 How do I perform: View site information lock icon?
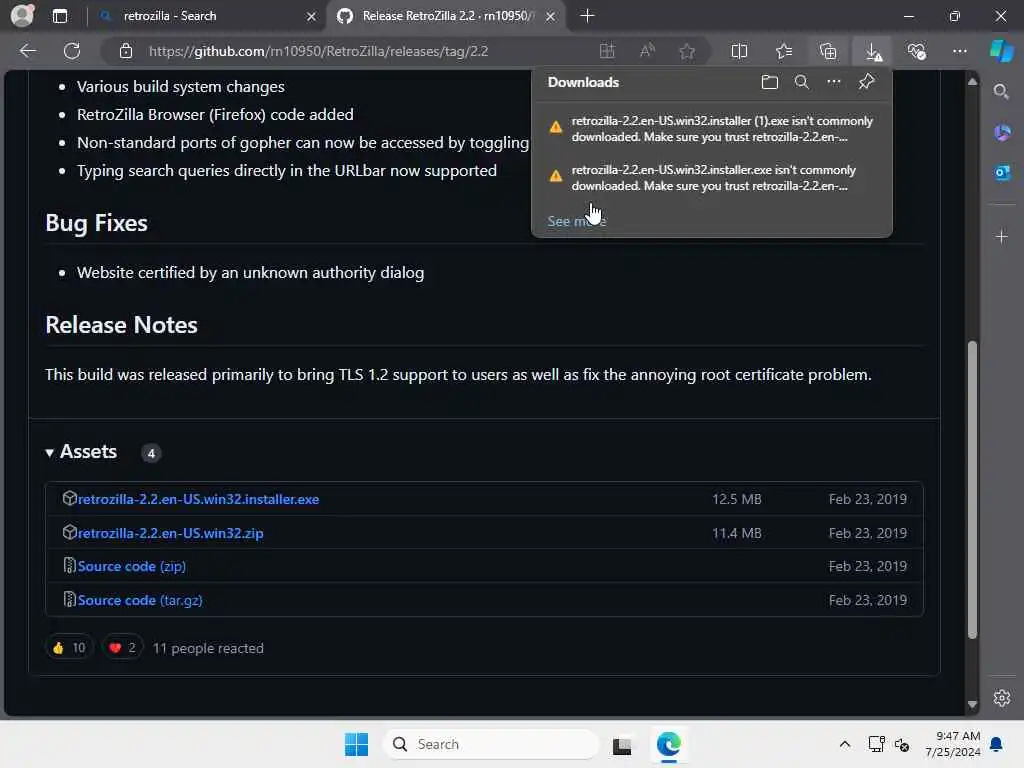126,51
